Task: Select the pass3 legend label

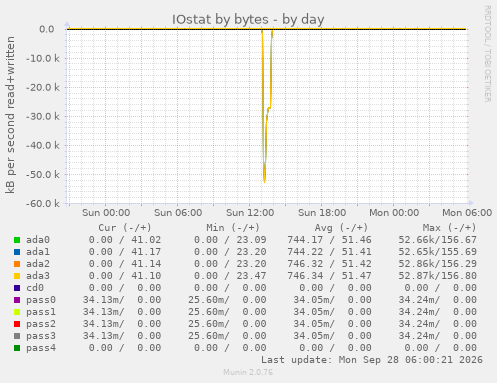Action: pyautogui.click(x=41, y=336)
